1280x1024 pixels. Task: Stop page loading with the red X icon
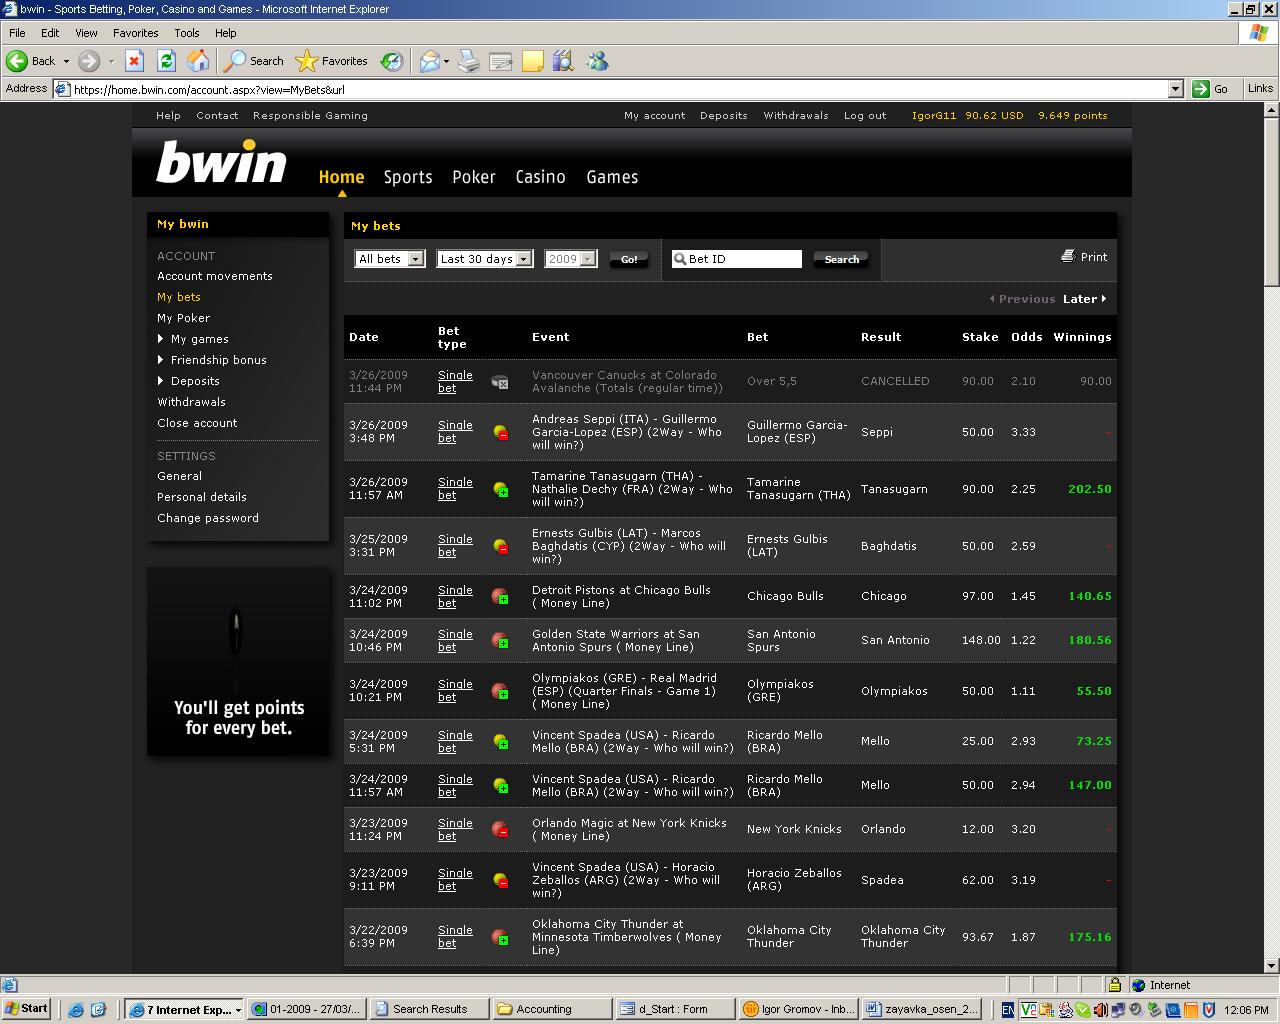point(134,61)
